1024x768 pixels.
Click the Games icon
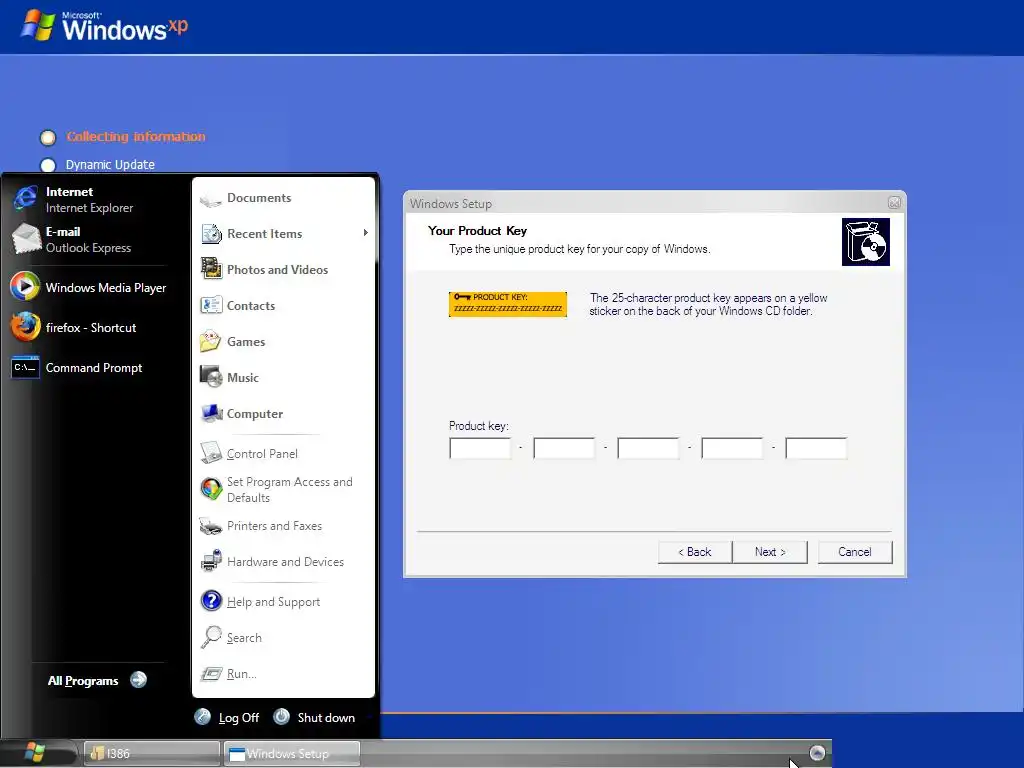[x=210, y=341]
